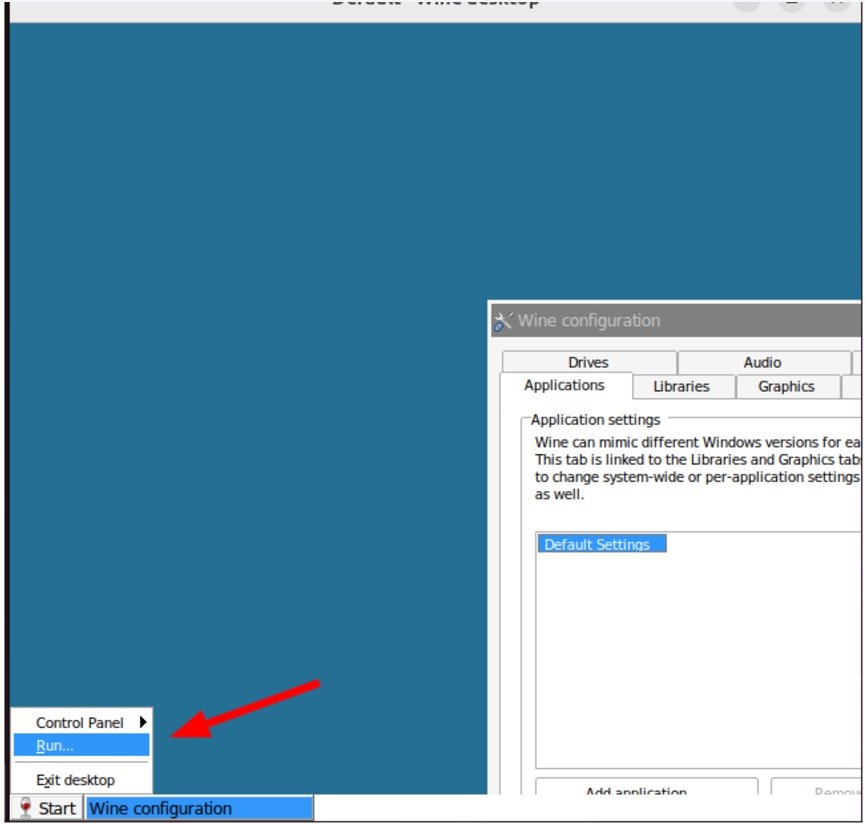Click the partially visible Remove button
Viewport: 865px width, 825px height.
pos(816,790)
